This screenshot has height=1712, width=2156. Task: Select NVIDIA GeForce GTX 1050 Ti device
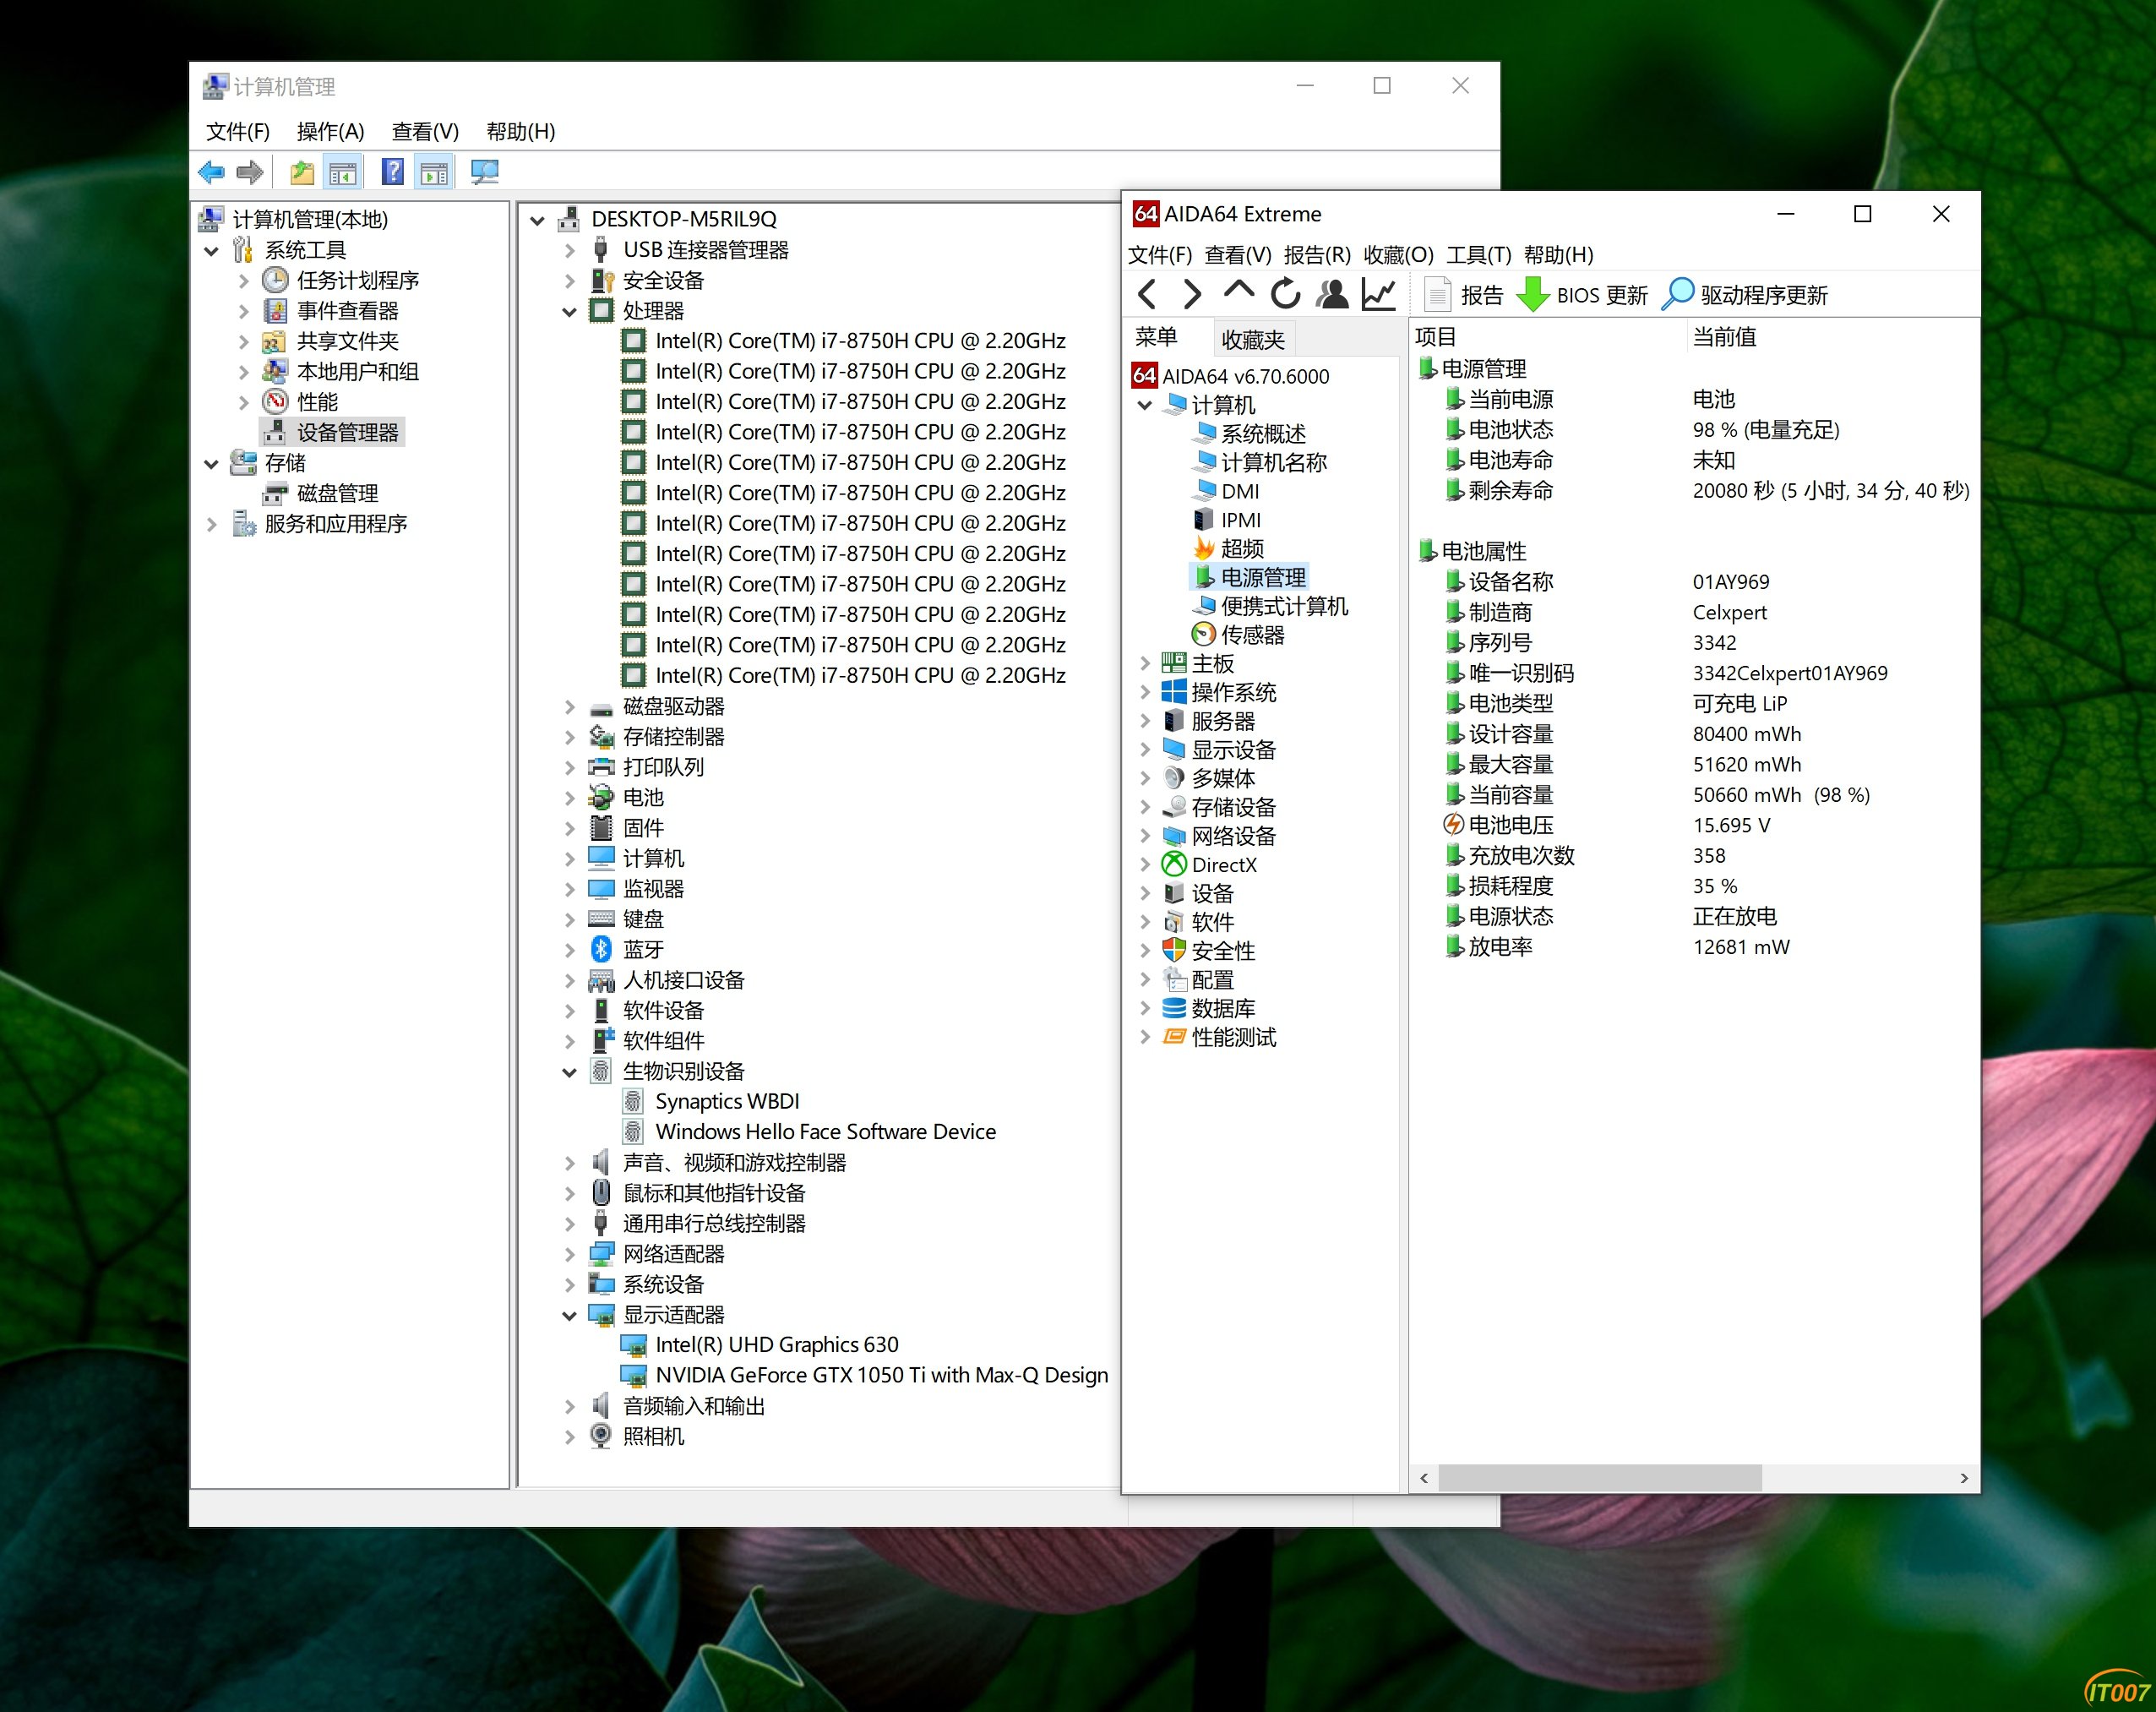pos(881,1375)
